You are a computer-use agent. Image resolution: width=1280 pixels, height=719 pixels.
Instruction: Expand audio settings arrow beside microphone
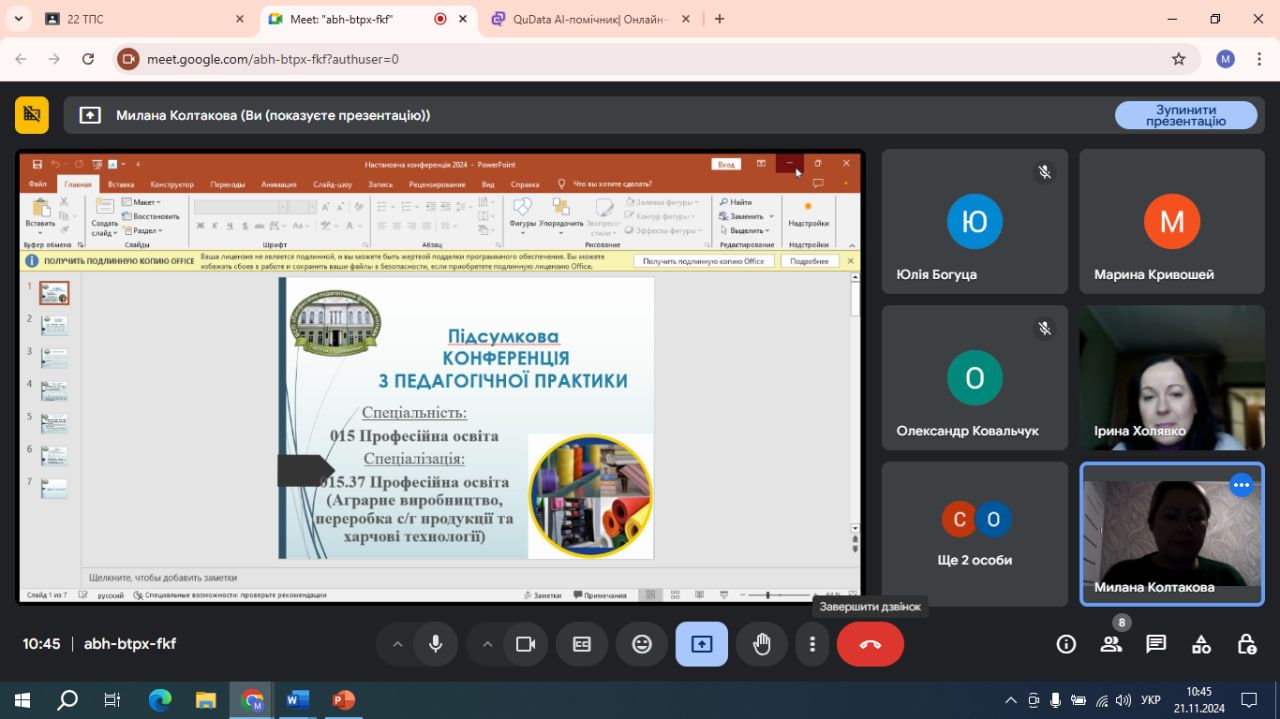[x=398, y=644]
